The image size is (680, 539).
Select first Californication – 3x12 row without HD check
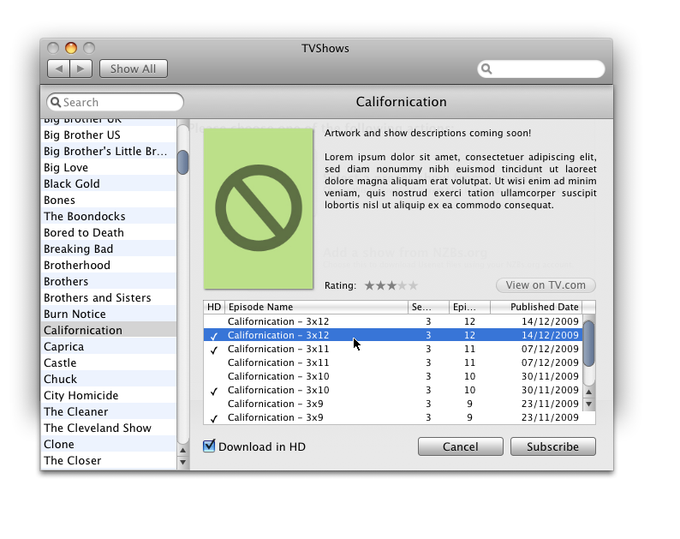[x=393, y=321]
